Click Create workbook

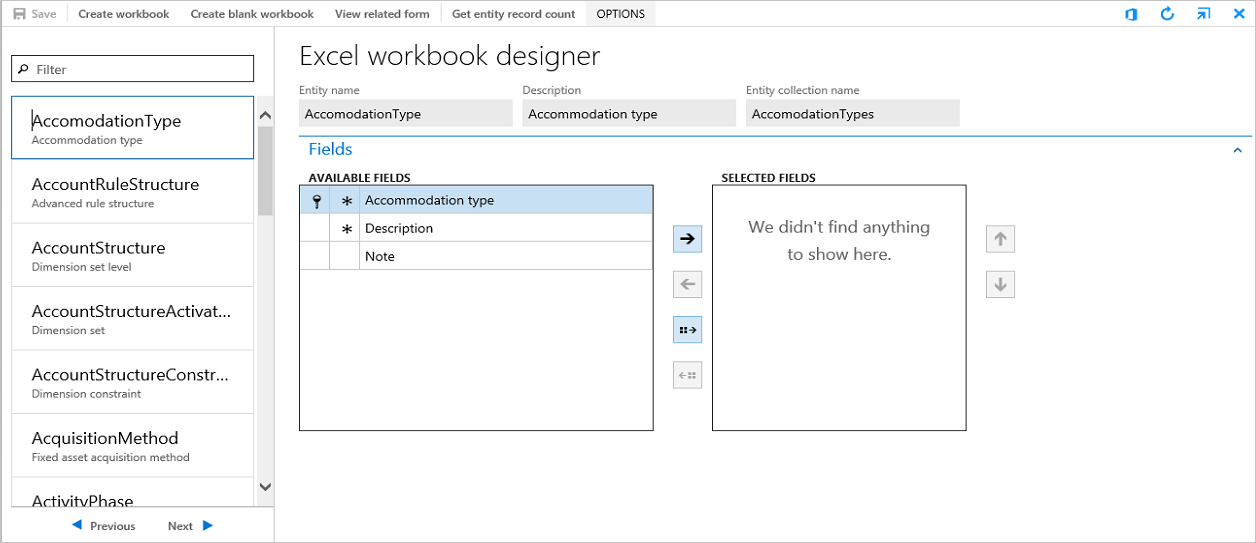[124, 14]
